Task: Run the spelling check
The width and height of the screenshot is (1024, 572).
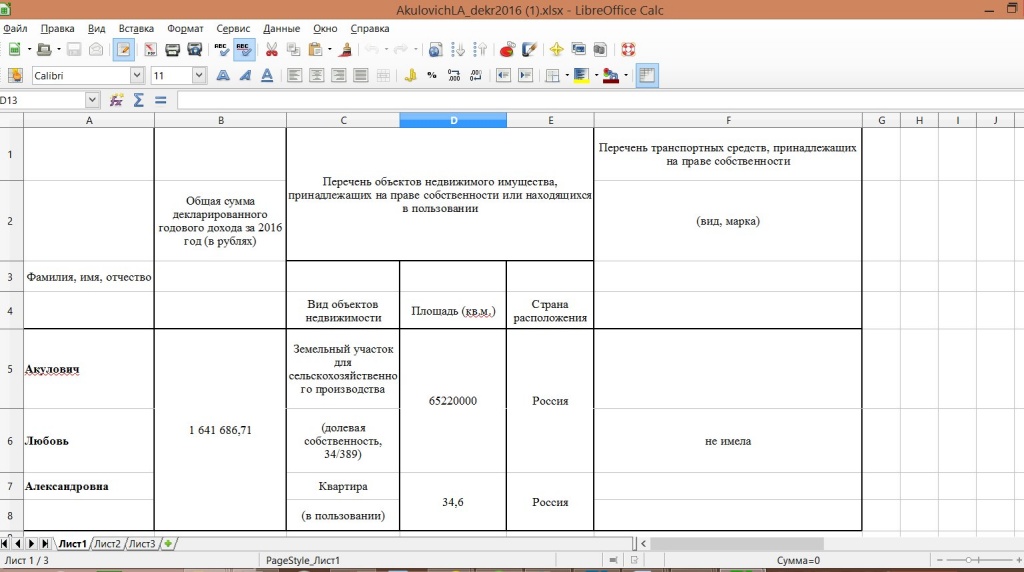Action: [x=221, y=50]
